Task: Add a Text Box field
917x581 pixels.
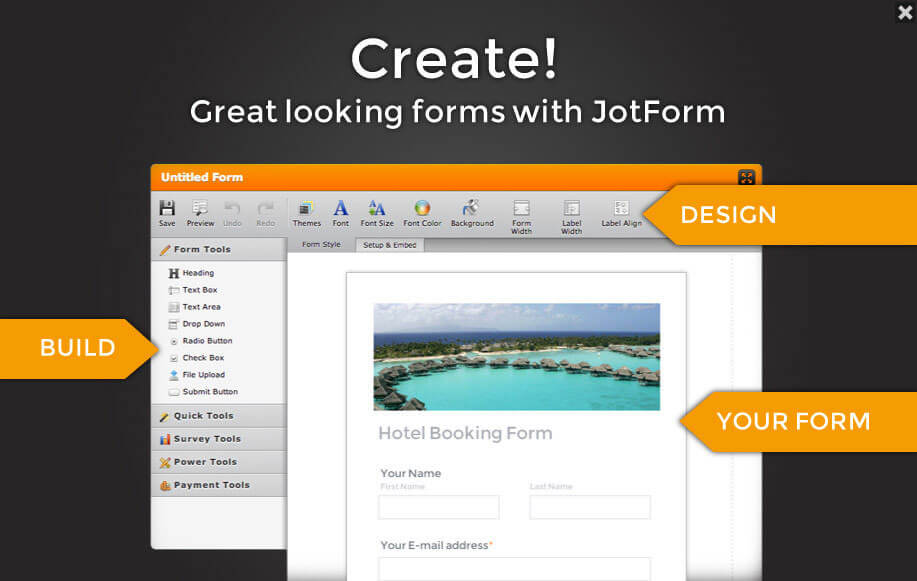Action: coord(193,290)
